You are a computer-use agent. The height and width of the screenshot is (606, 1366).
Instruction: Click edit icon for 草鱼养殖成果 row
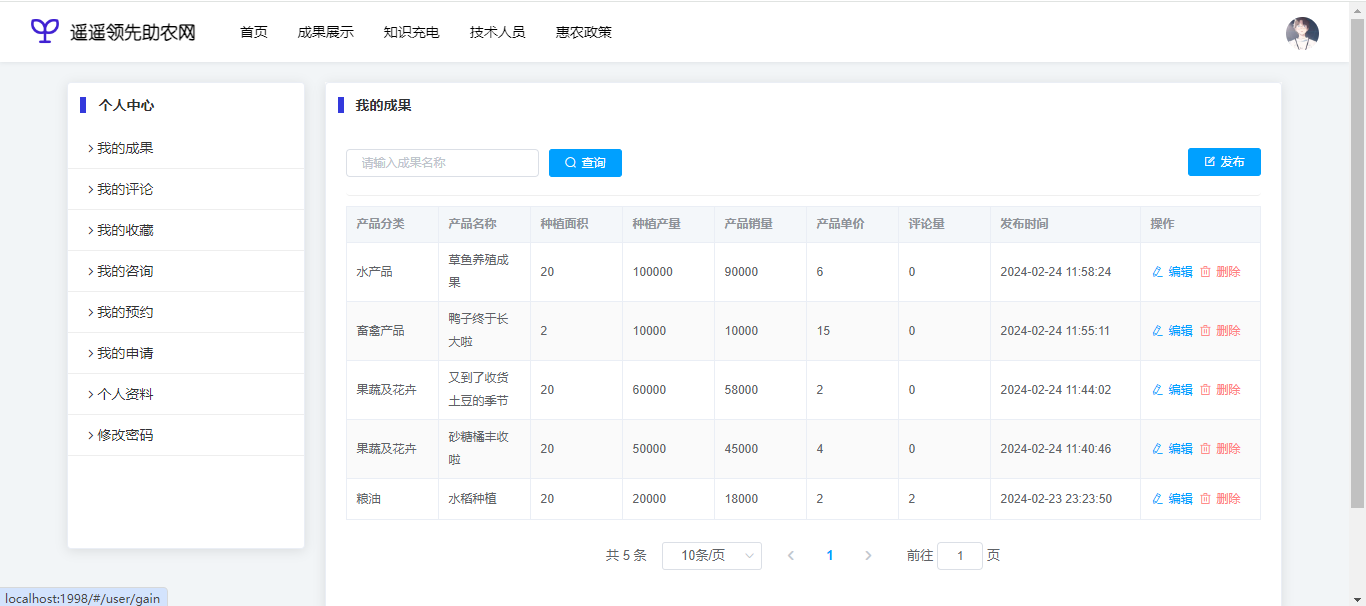(x=1158, y=272)
